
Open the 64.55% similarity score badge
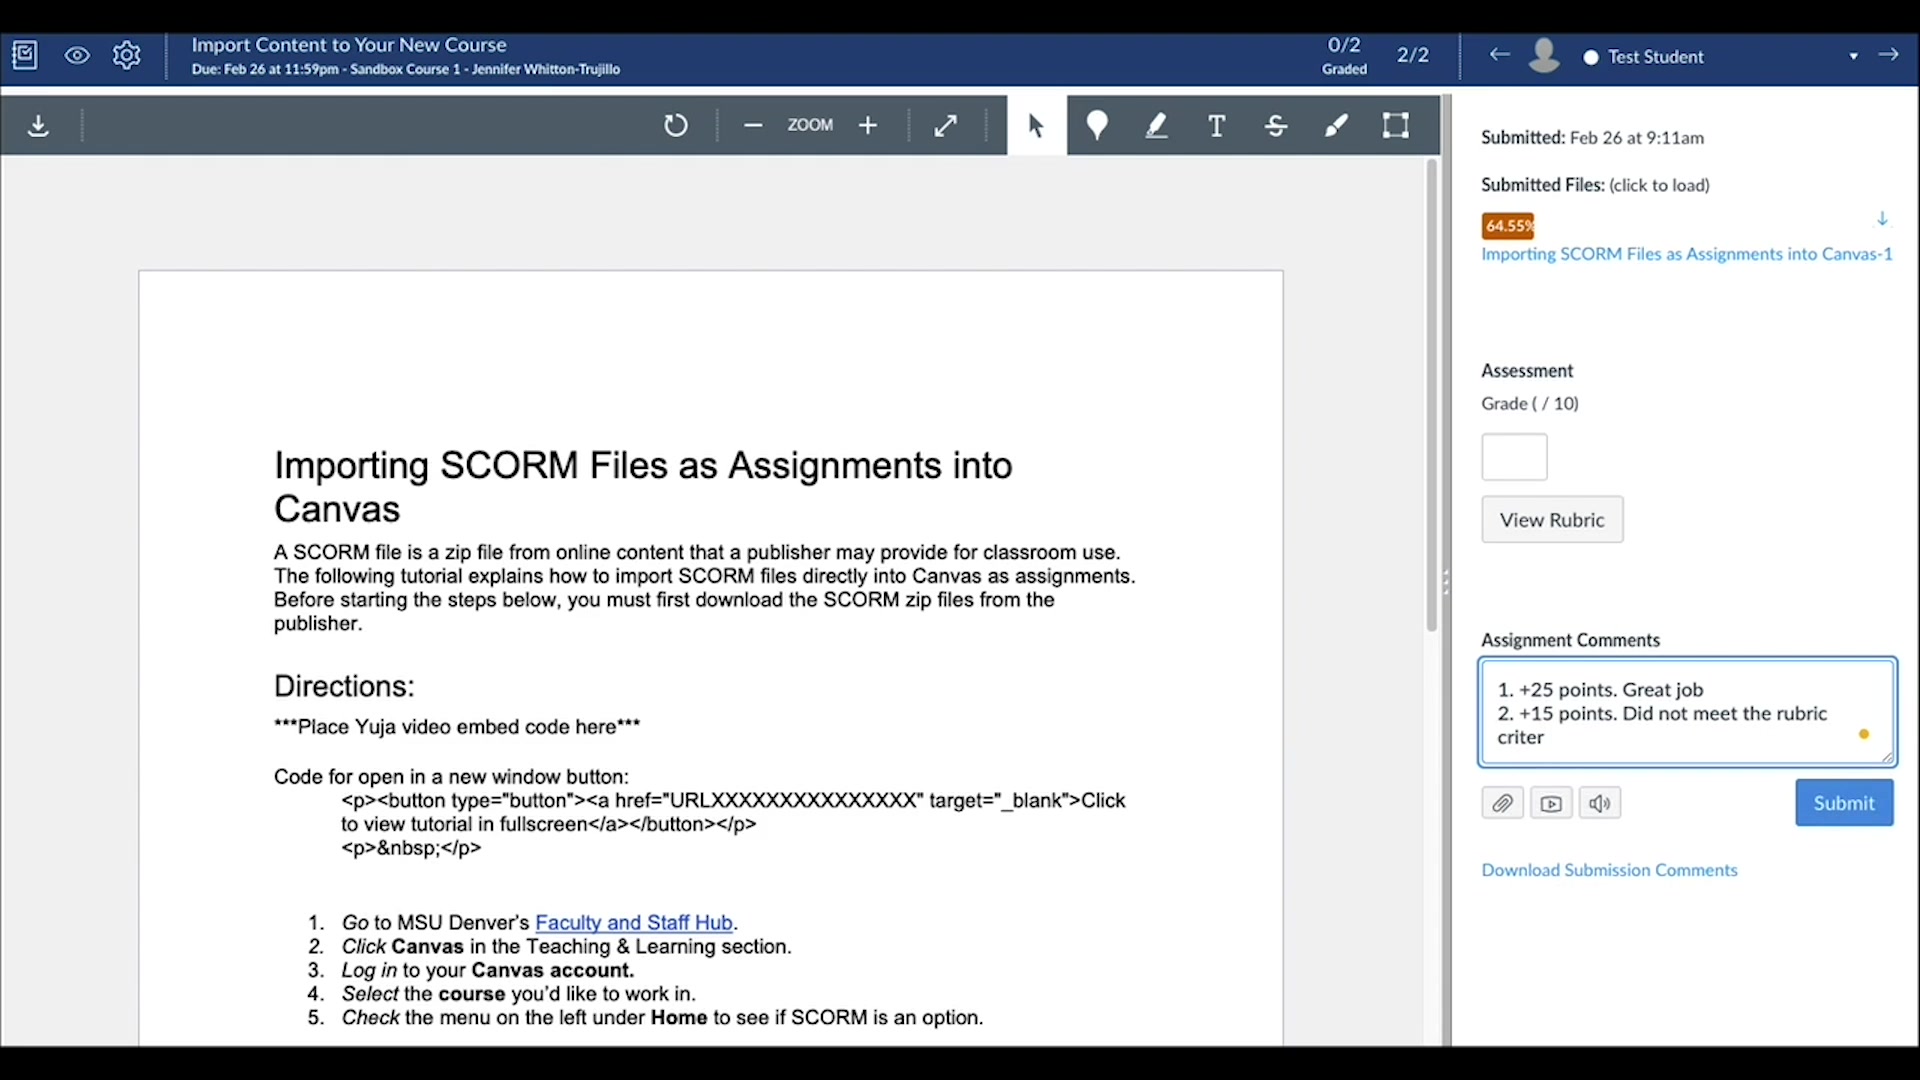1508,226
